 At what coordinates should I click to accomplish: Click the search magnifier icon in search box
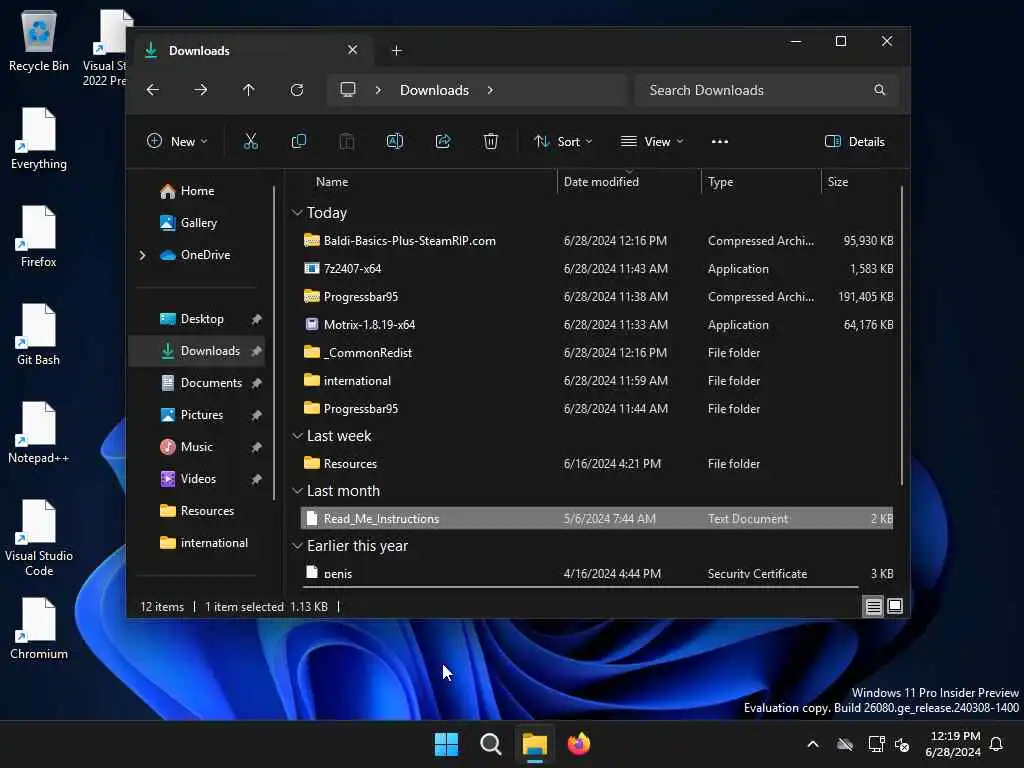880,90
